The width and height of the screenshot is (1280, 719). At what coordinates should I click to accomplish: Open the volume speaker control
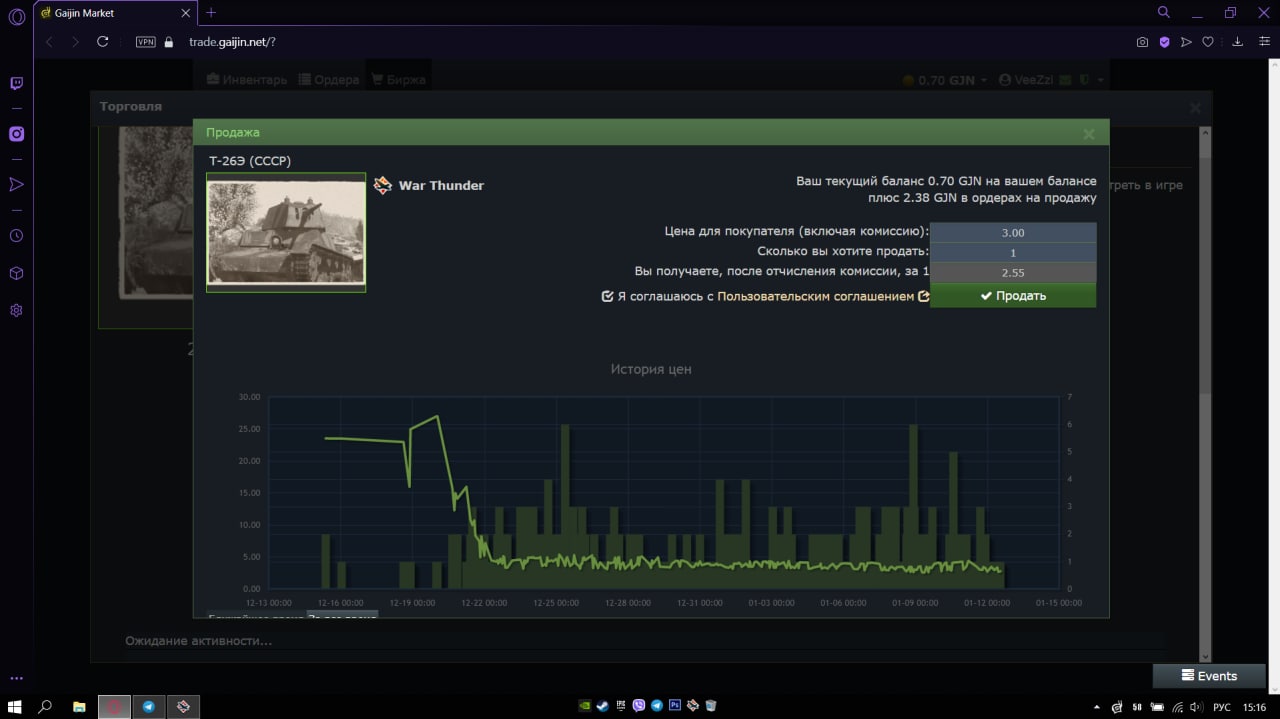(1196, 706)
